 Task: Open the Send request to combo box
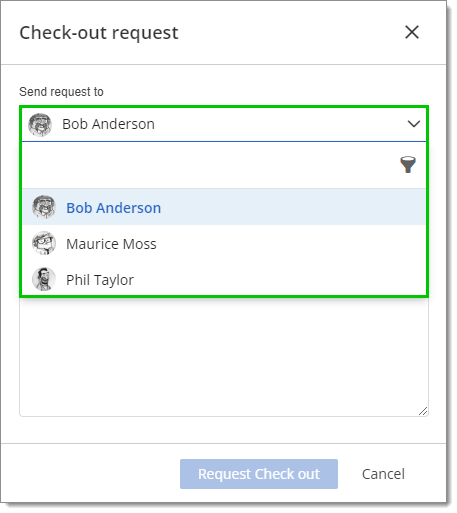(x=224, y=124)
